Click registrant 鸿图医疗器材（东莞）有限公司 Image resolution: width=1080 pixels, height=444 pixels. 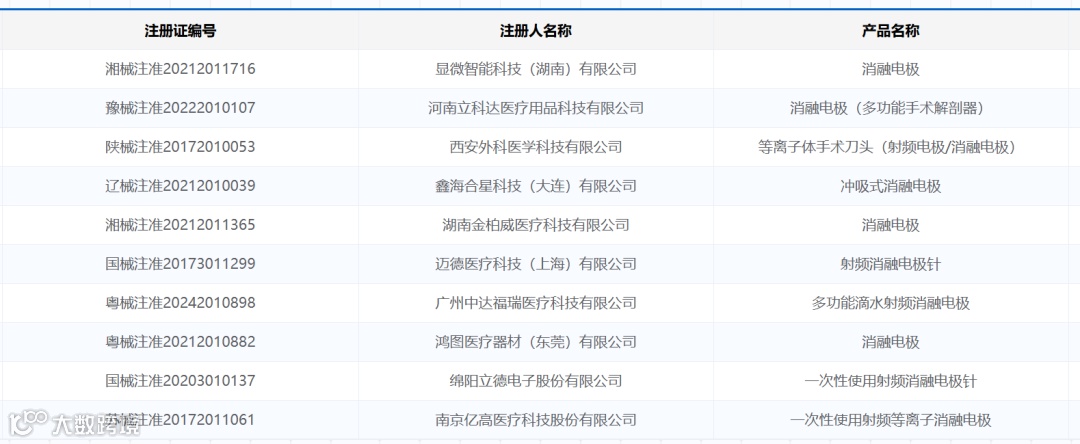tap(536, 341)
